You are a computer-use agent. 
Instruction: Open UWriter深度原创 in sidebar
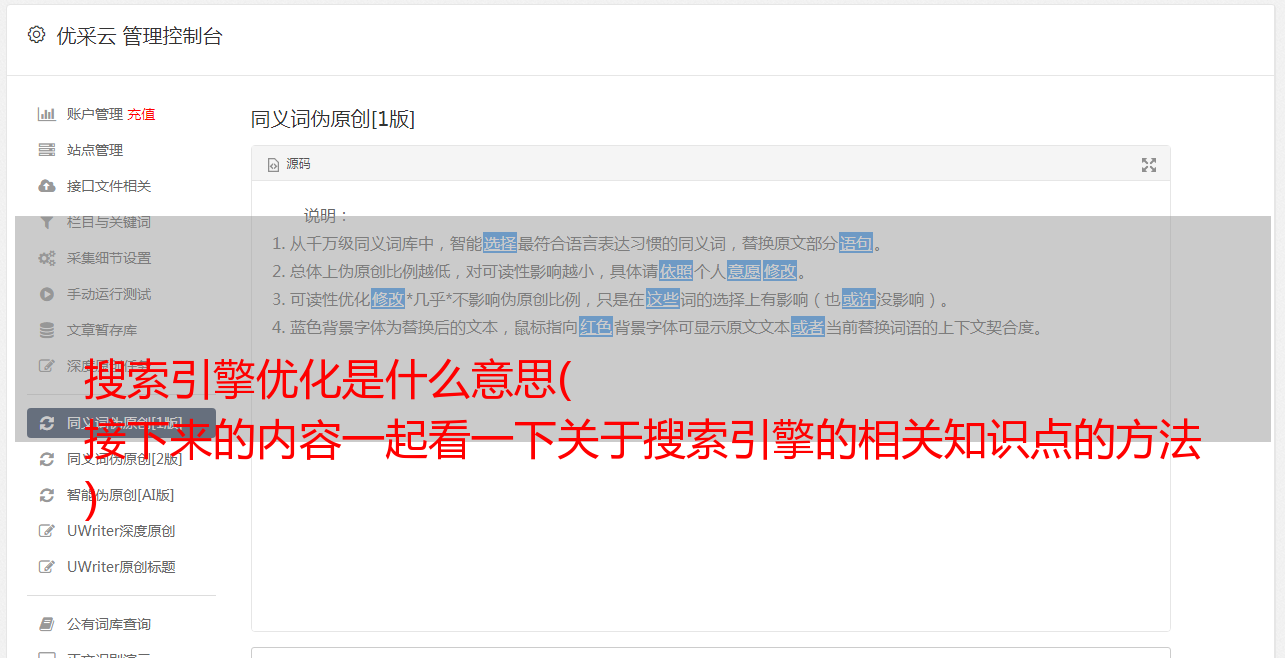(x=121, y=531)
